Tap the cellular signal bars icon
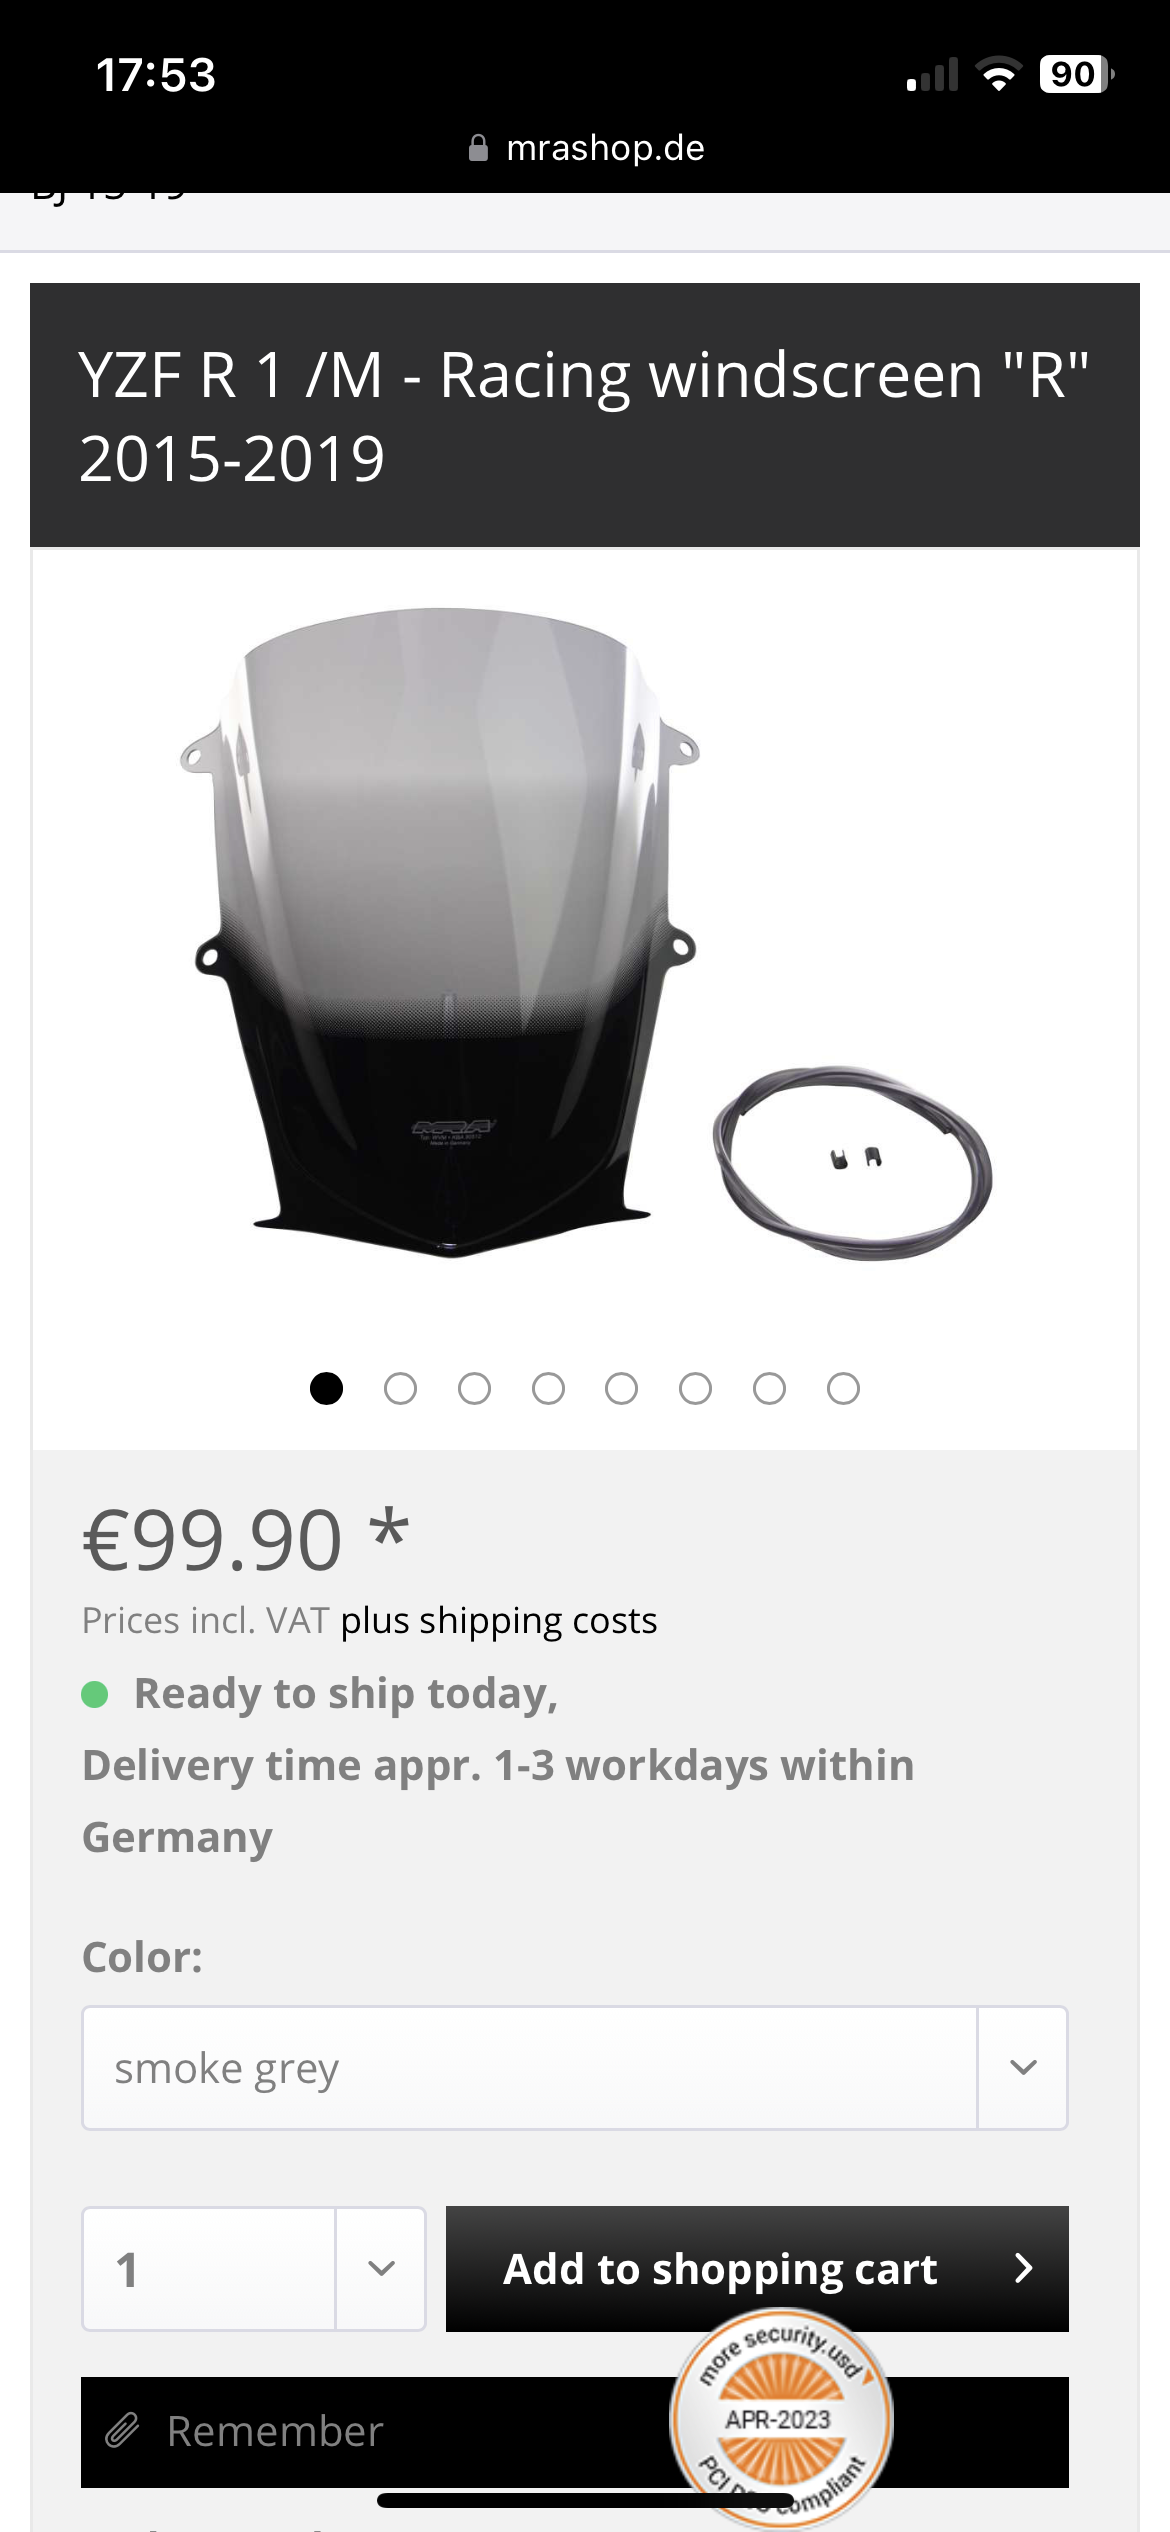The image size is (1170, 2532). (x=932, y=75)
